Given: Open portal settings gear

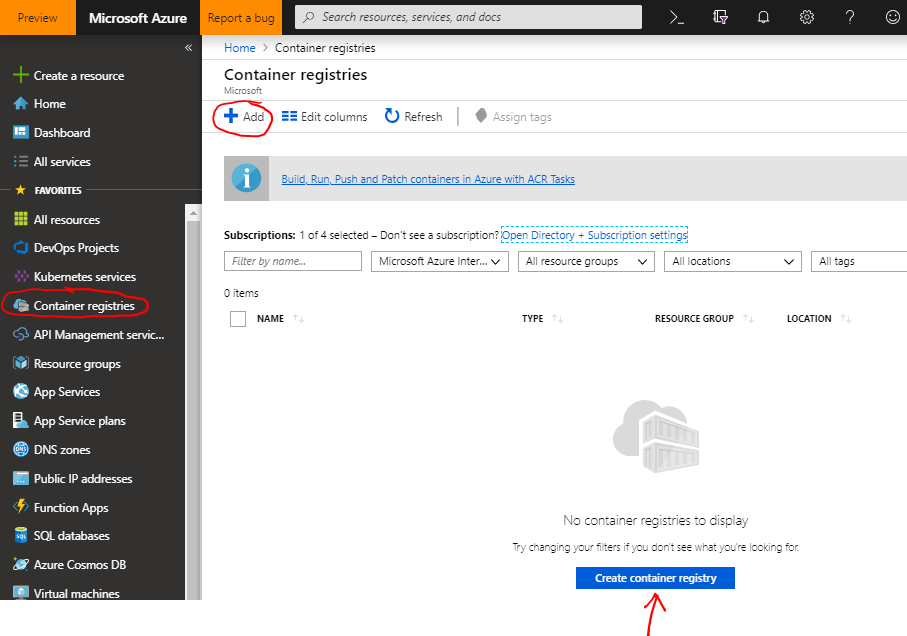Looking at the screenshot, I should pyautogui.click(x=806, y=17).
